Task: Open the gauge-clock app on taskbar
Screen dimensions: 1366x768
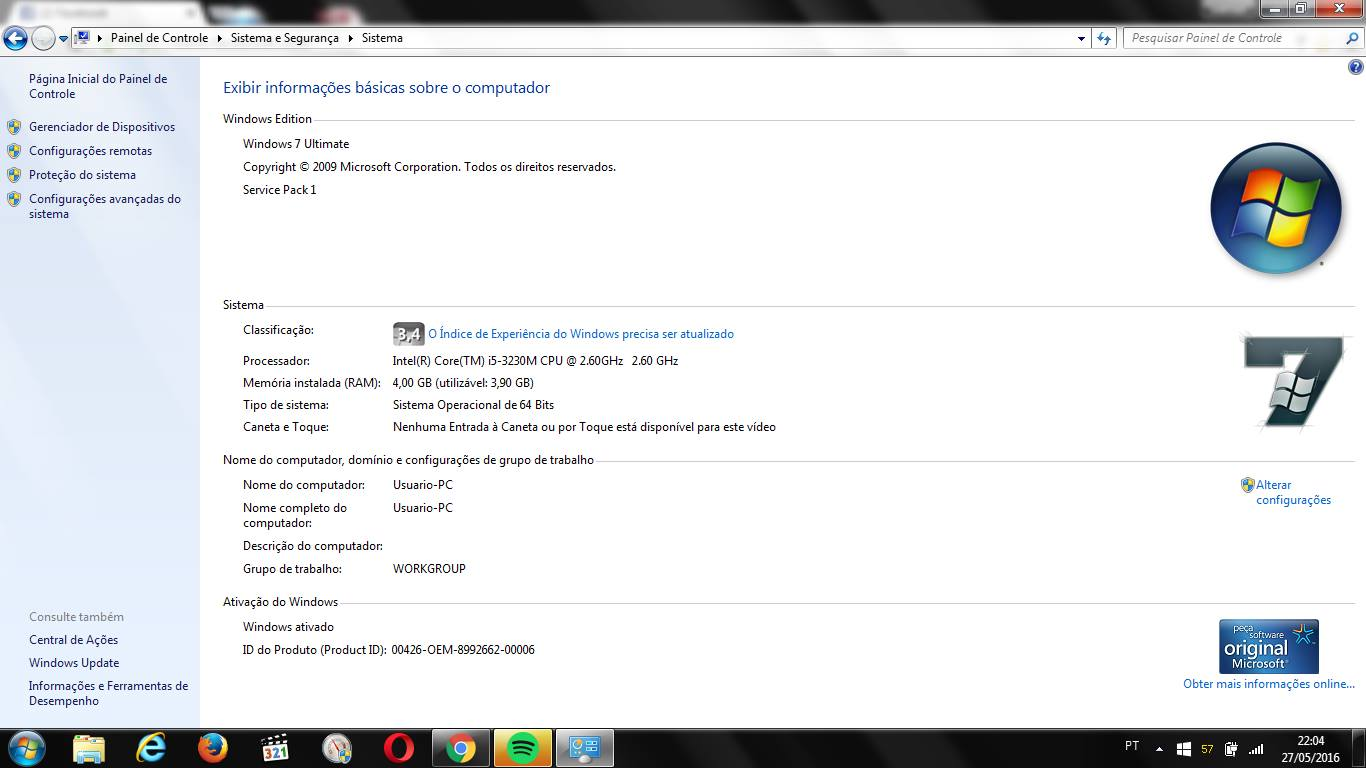Action: 337,748
